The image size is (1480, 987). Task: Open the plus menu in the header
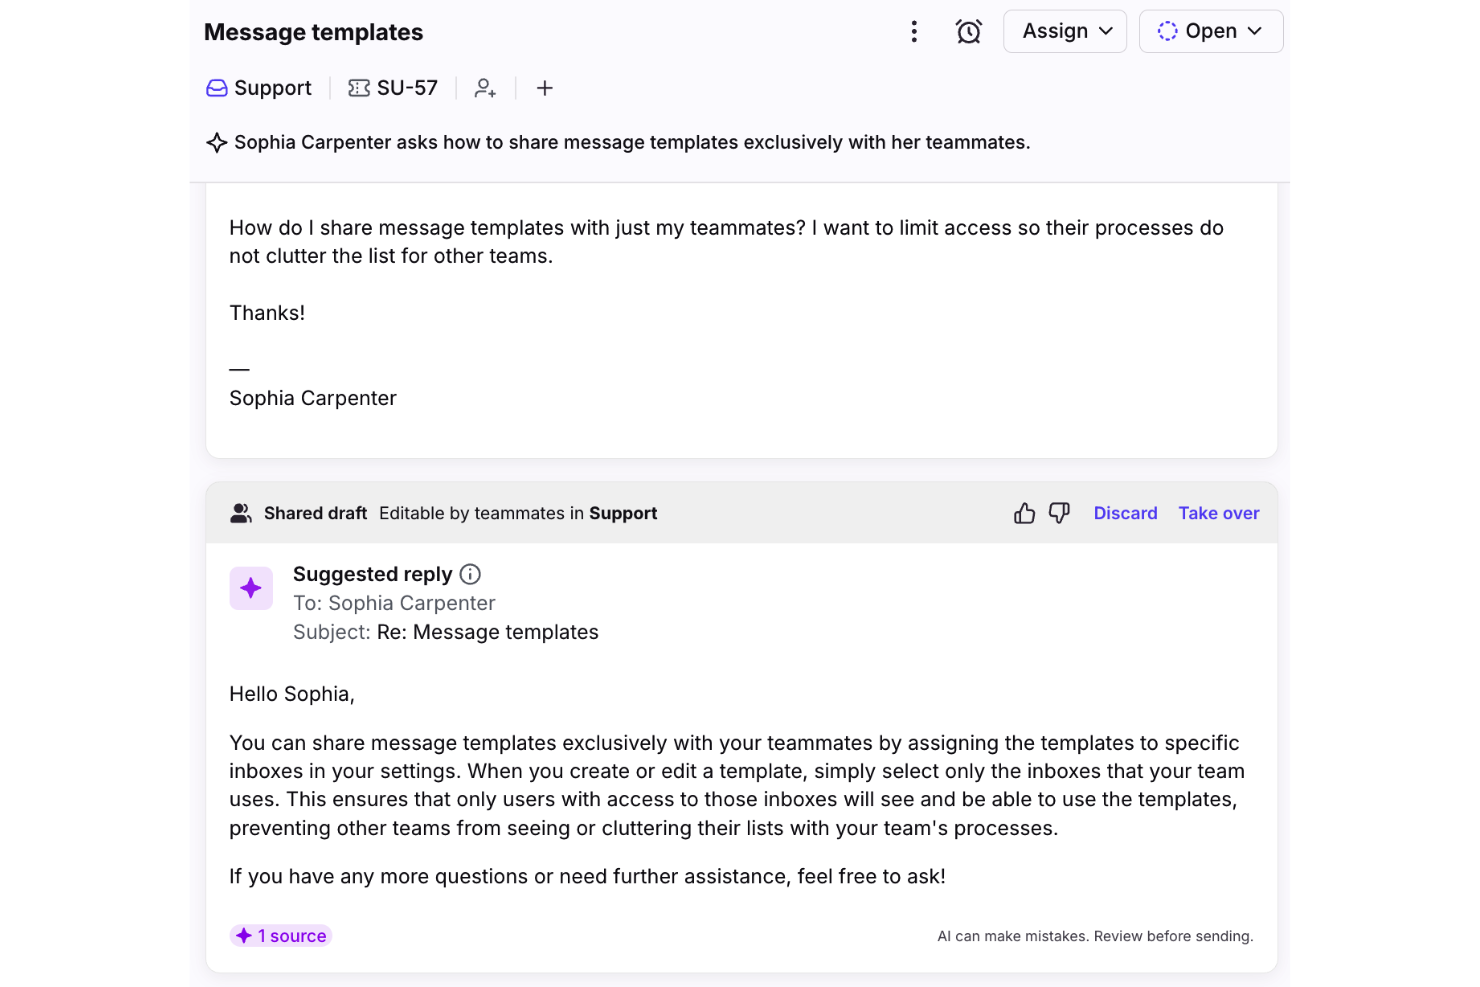click(x=545, y=88)
